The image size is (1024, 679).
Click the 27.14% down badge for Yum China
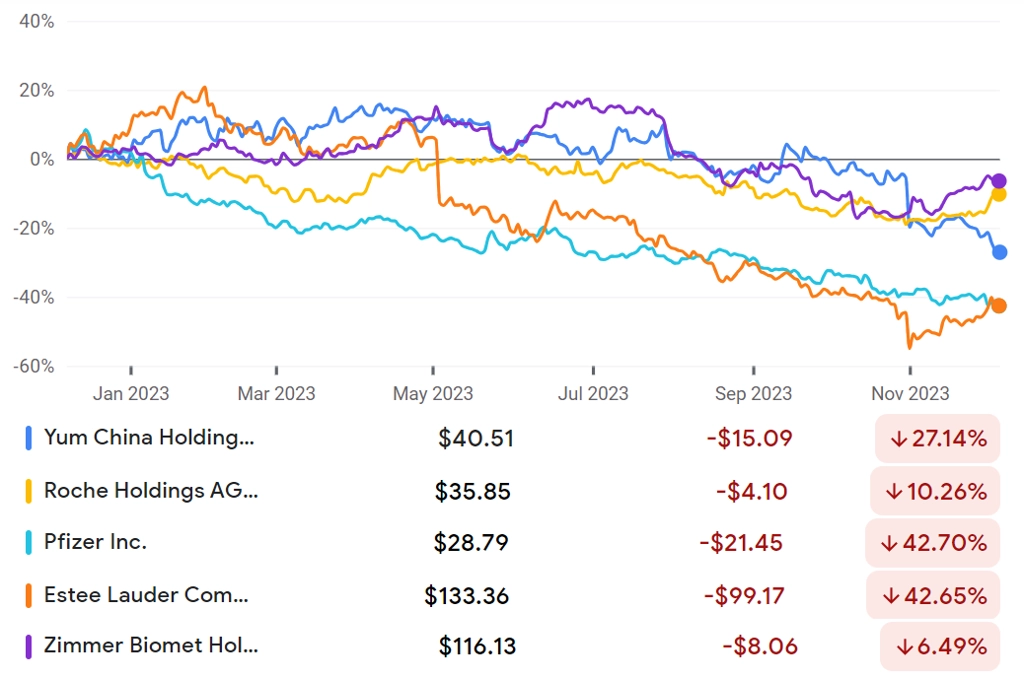(937, 438)
